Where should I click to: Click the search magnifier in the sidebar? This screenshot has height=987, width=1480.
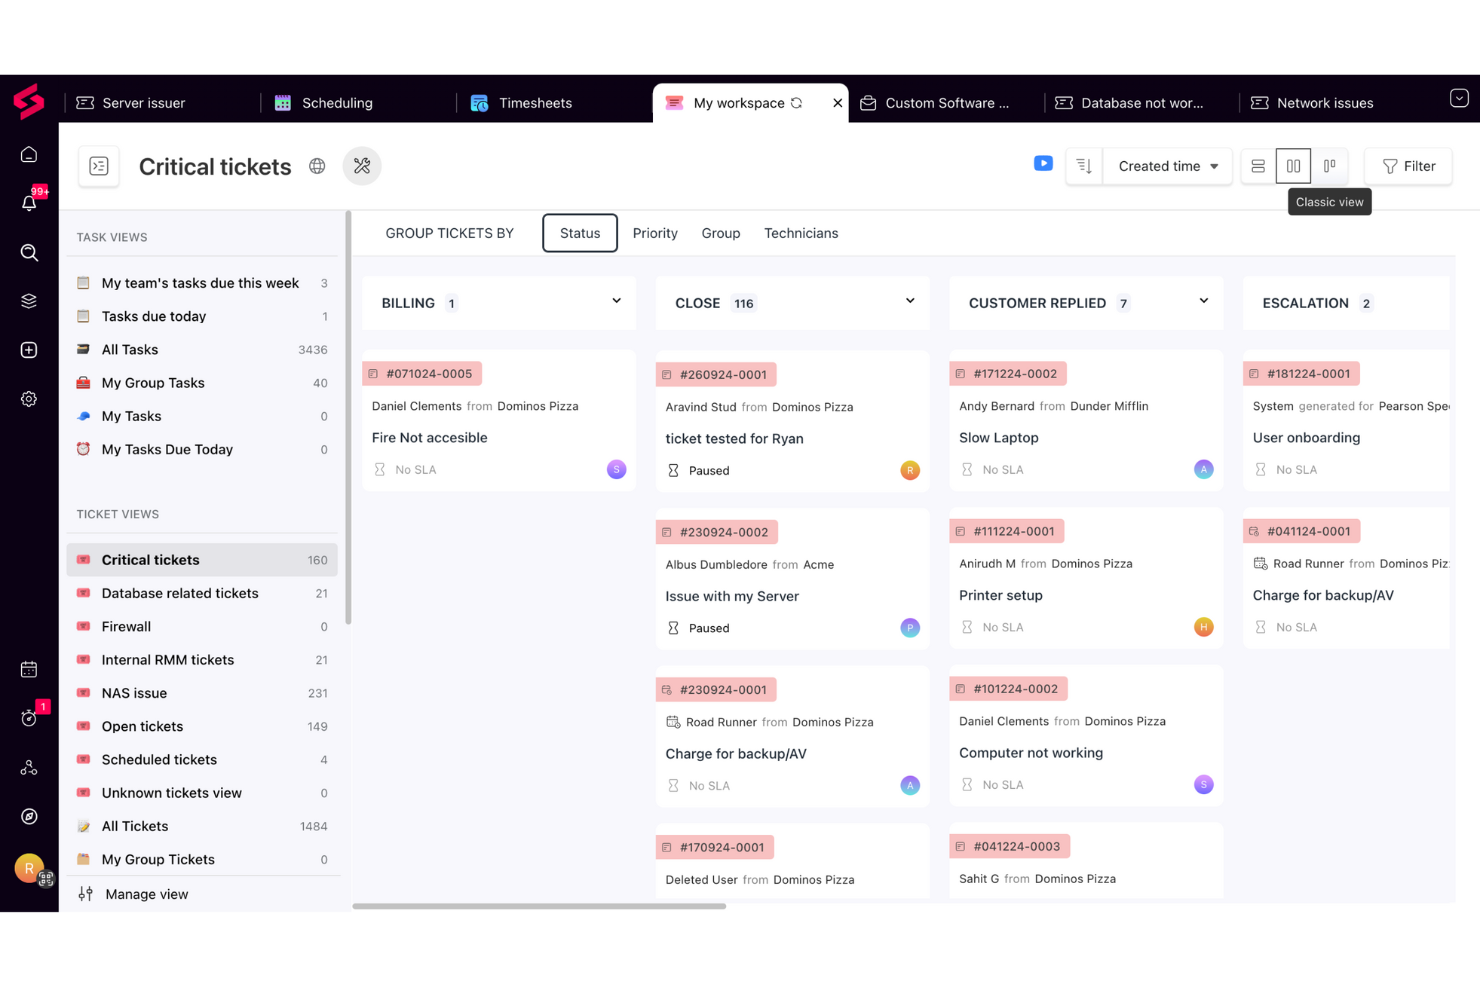29,252
